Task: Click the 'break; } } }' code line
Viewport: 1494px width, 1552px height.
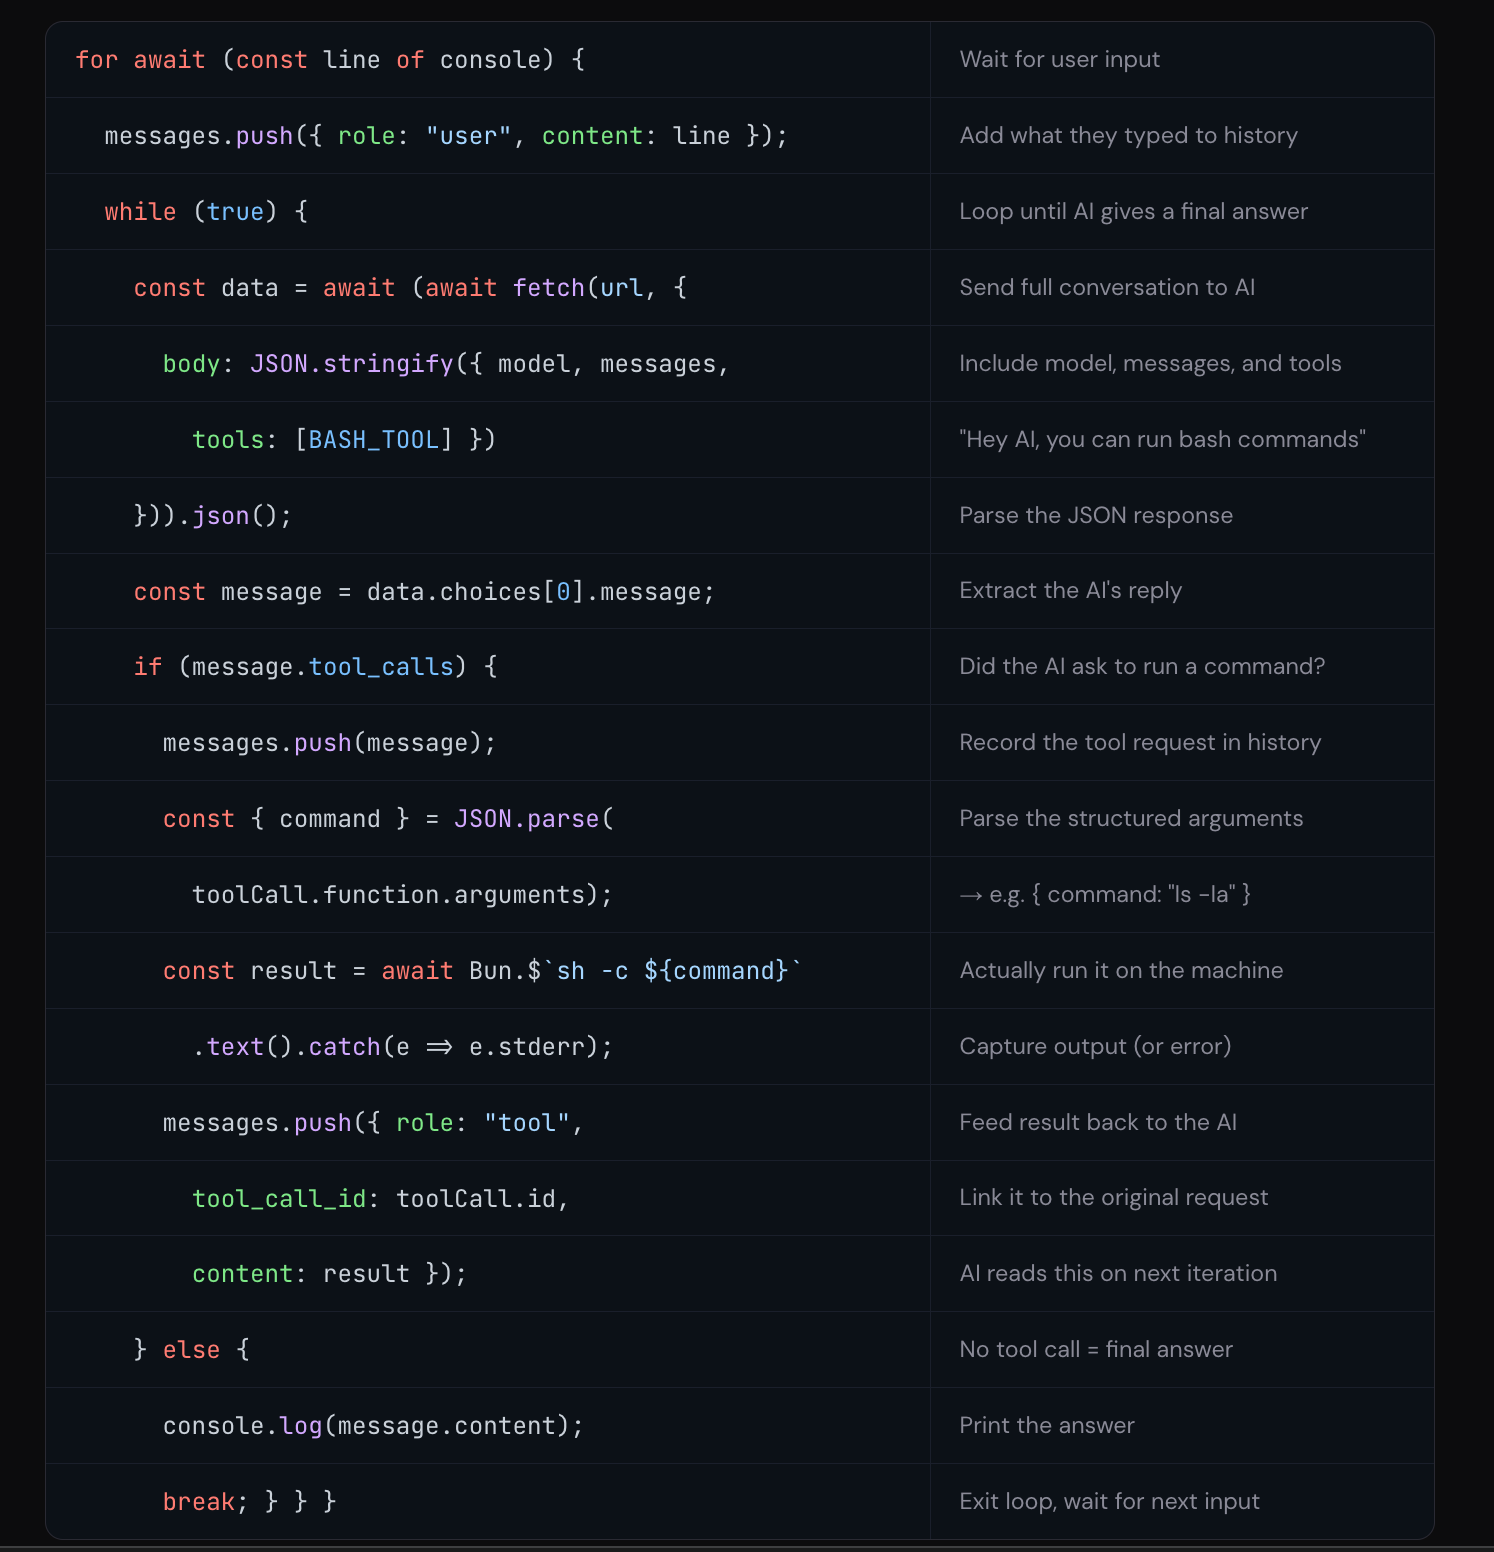Action: click(250, 1502)
